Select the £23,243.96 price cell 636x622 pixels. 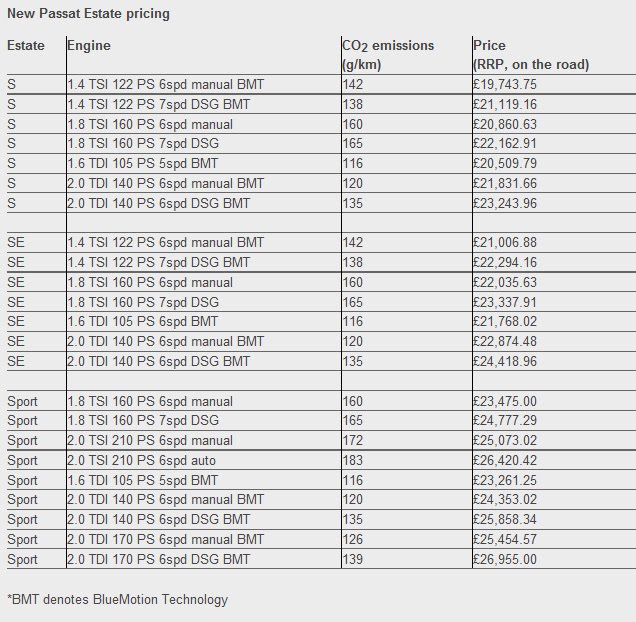click(505, 203)
